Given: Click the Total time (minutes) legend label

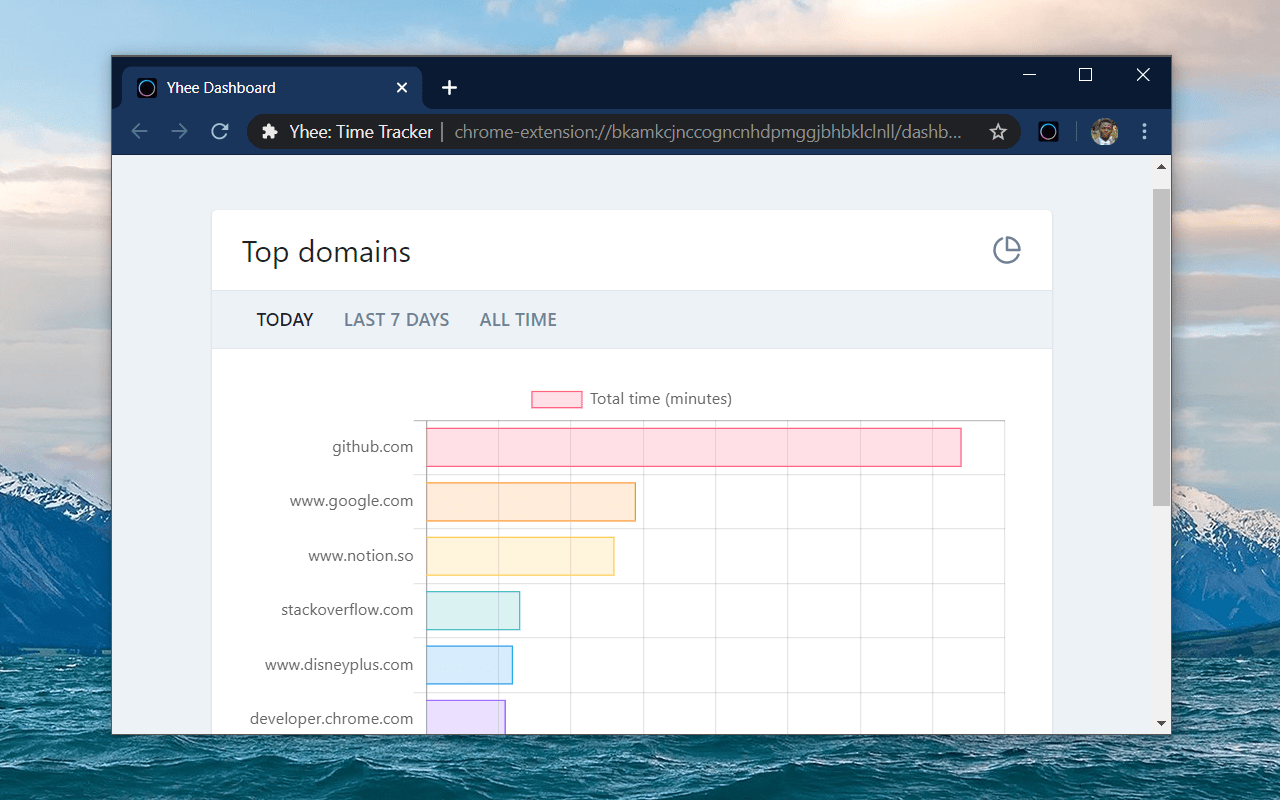Looking at the screenshot, I should tap(661, 399).
